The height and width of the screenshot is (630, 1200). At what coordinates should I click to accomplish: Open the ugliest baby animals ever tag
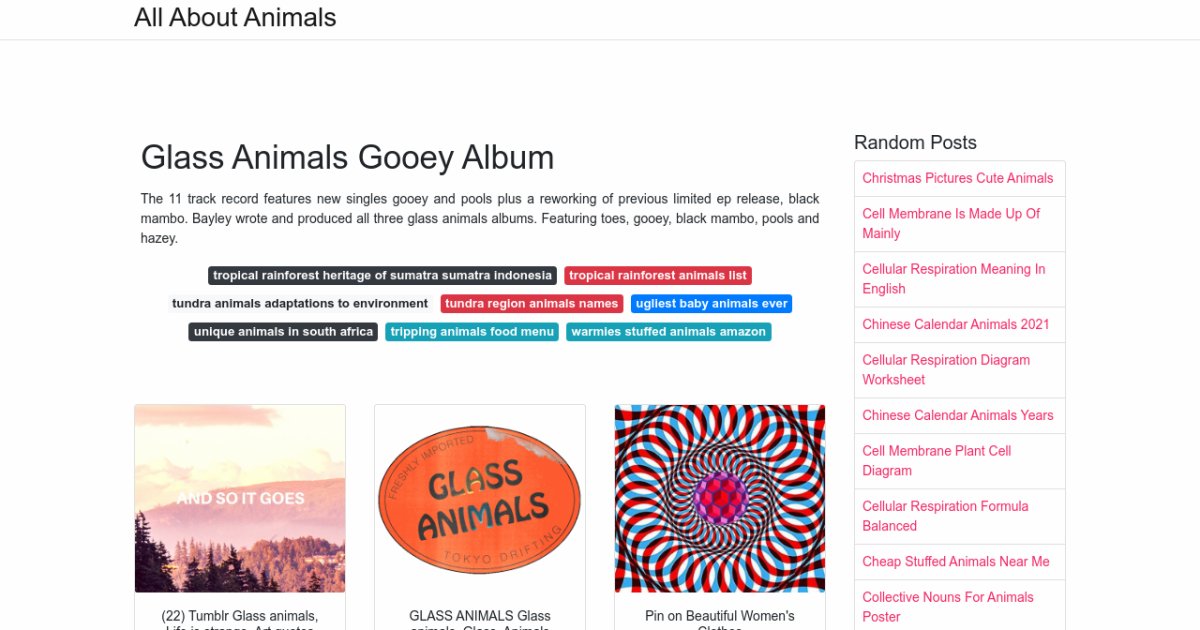point(712,304)
